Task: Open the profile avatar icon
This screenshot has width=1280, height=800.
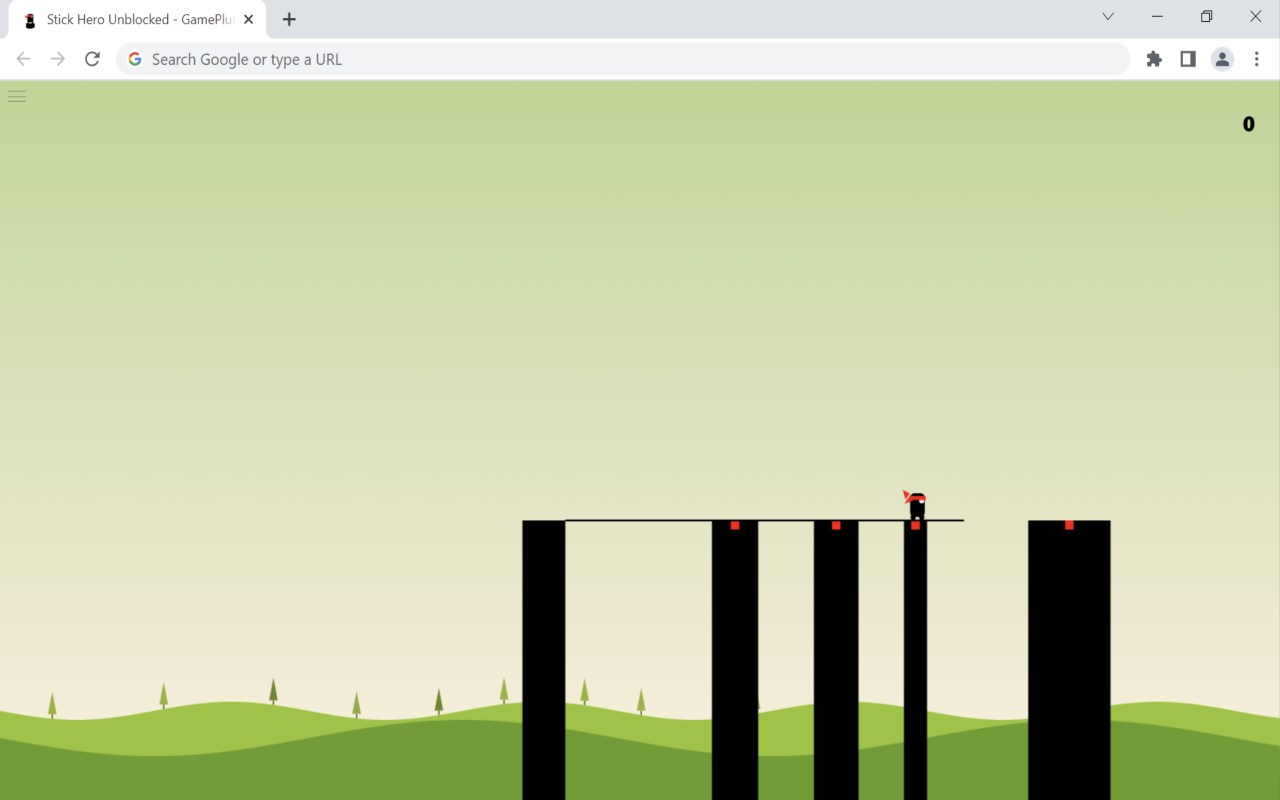Action: (1222, 59)
